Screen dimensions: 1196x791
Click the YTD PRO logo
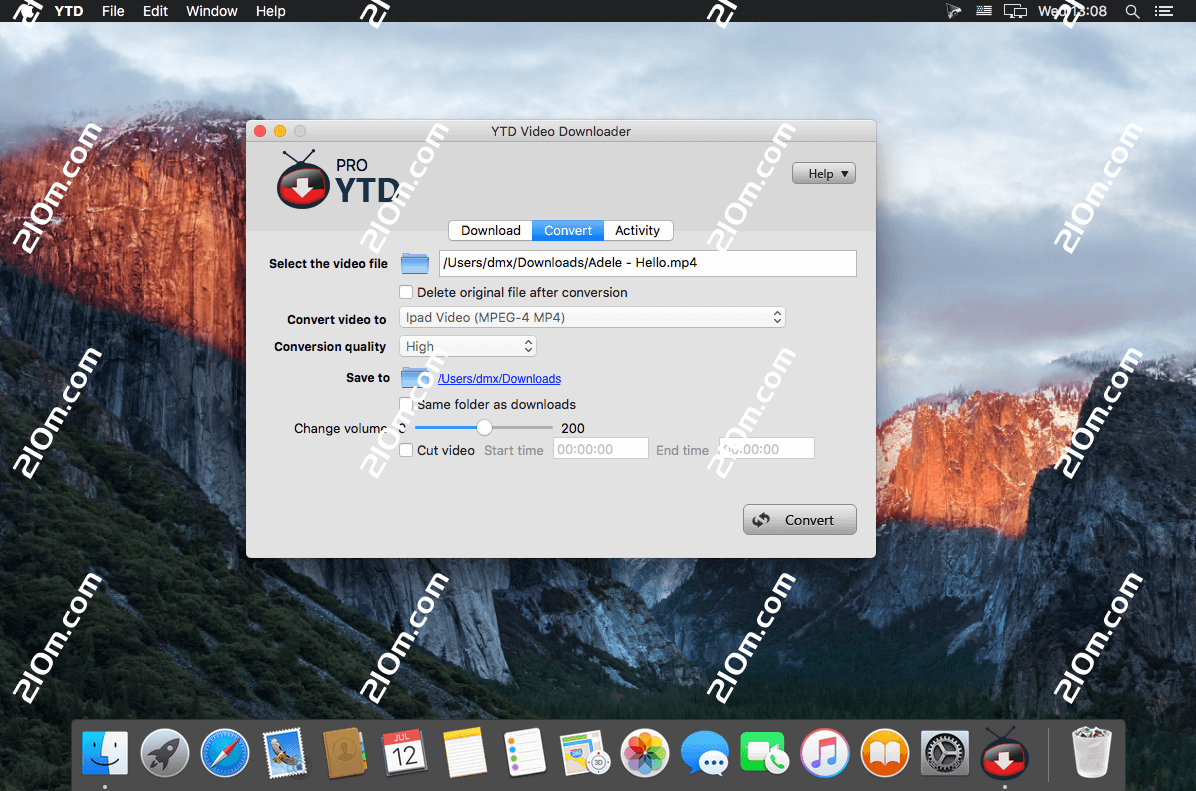(338, 180)
